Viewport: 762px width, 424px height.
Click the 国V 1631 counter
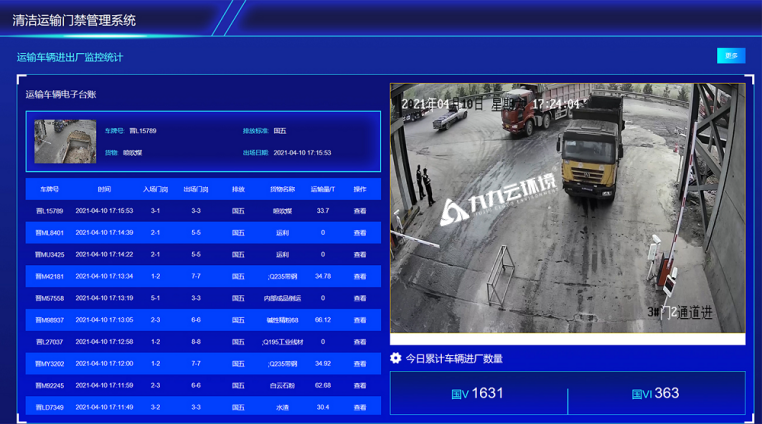[478, 394]
